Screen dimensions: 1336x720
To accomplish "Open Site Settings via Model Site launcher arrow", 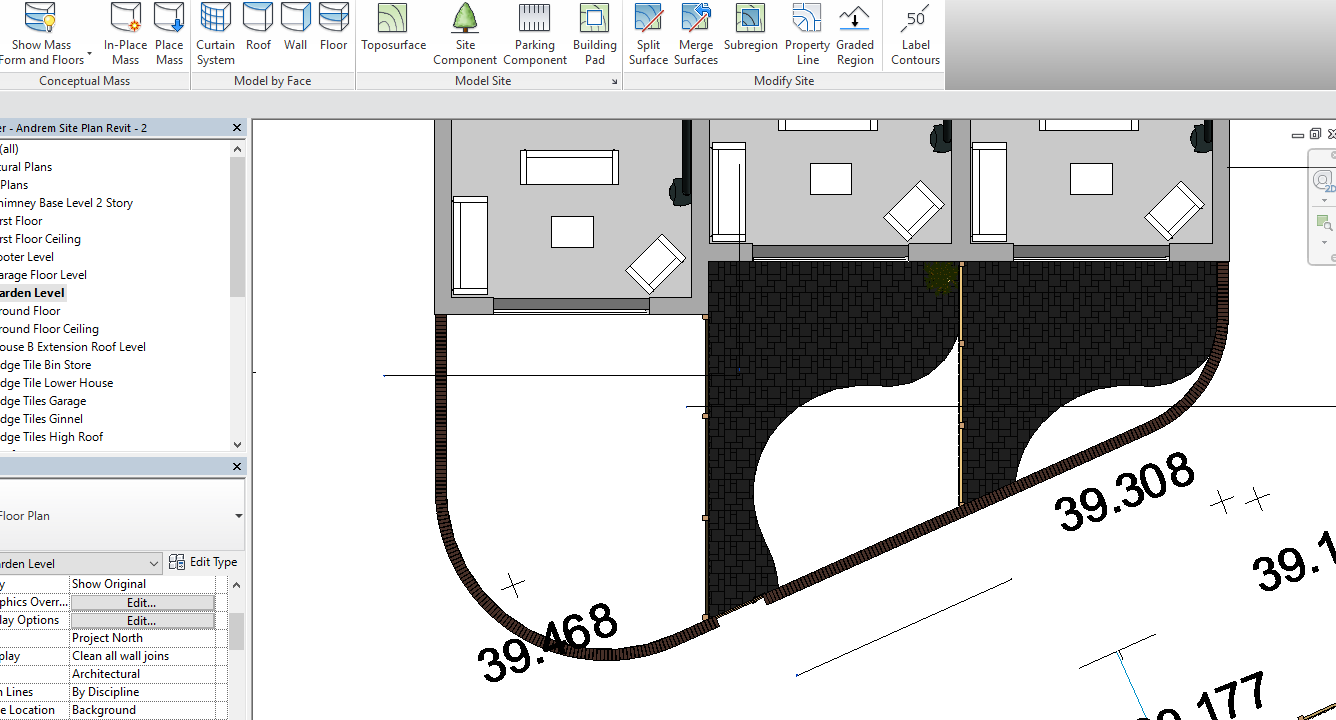I will click(x=615, y=82).
